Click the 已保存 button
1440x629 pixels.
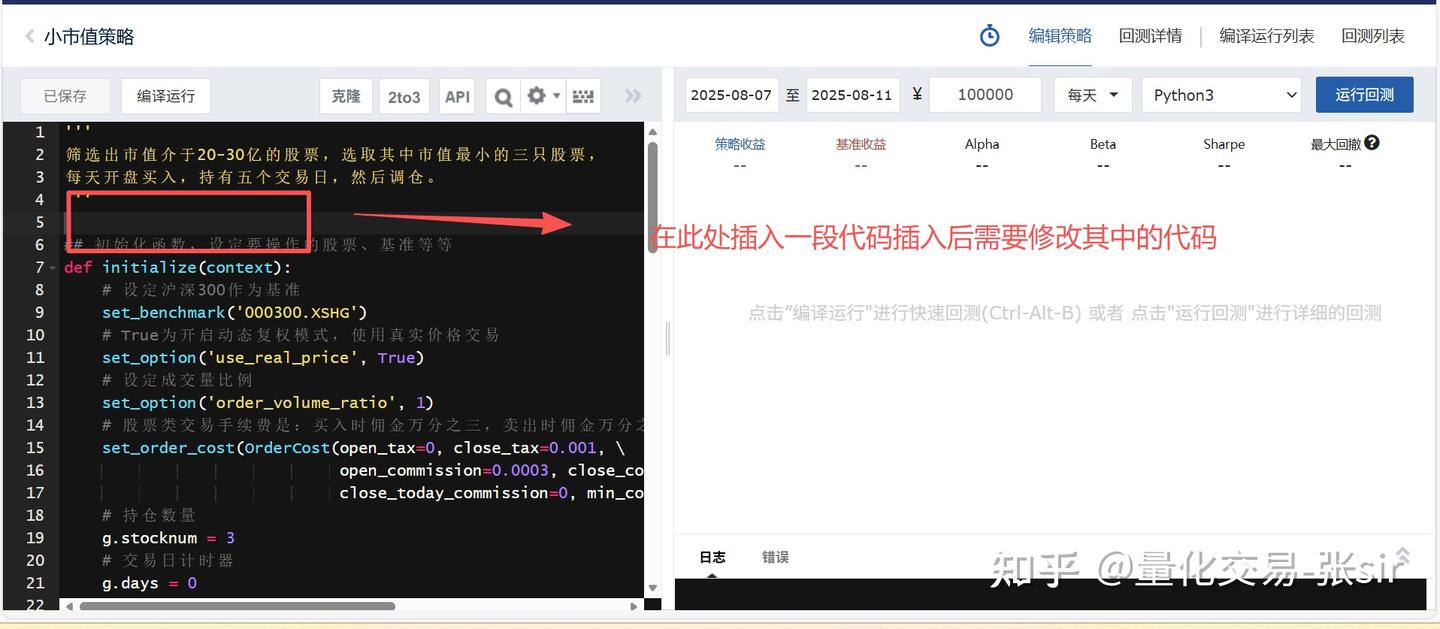[x=65, y=96]
